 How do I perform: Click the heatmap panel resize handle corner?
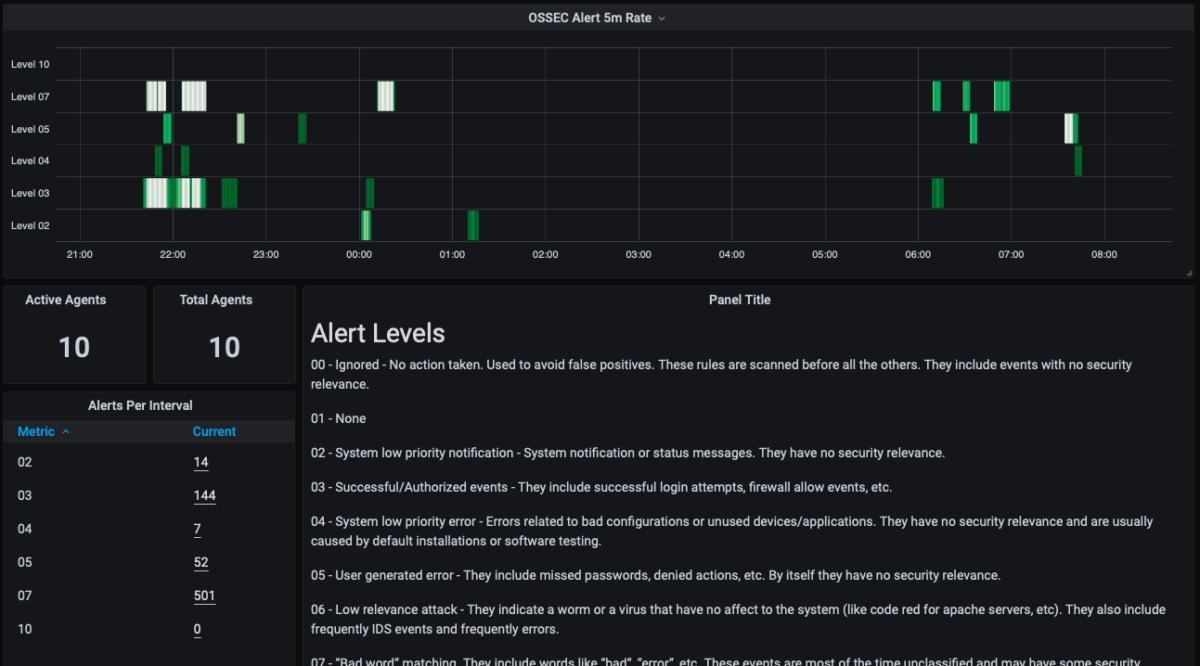pos(1189,273)
